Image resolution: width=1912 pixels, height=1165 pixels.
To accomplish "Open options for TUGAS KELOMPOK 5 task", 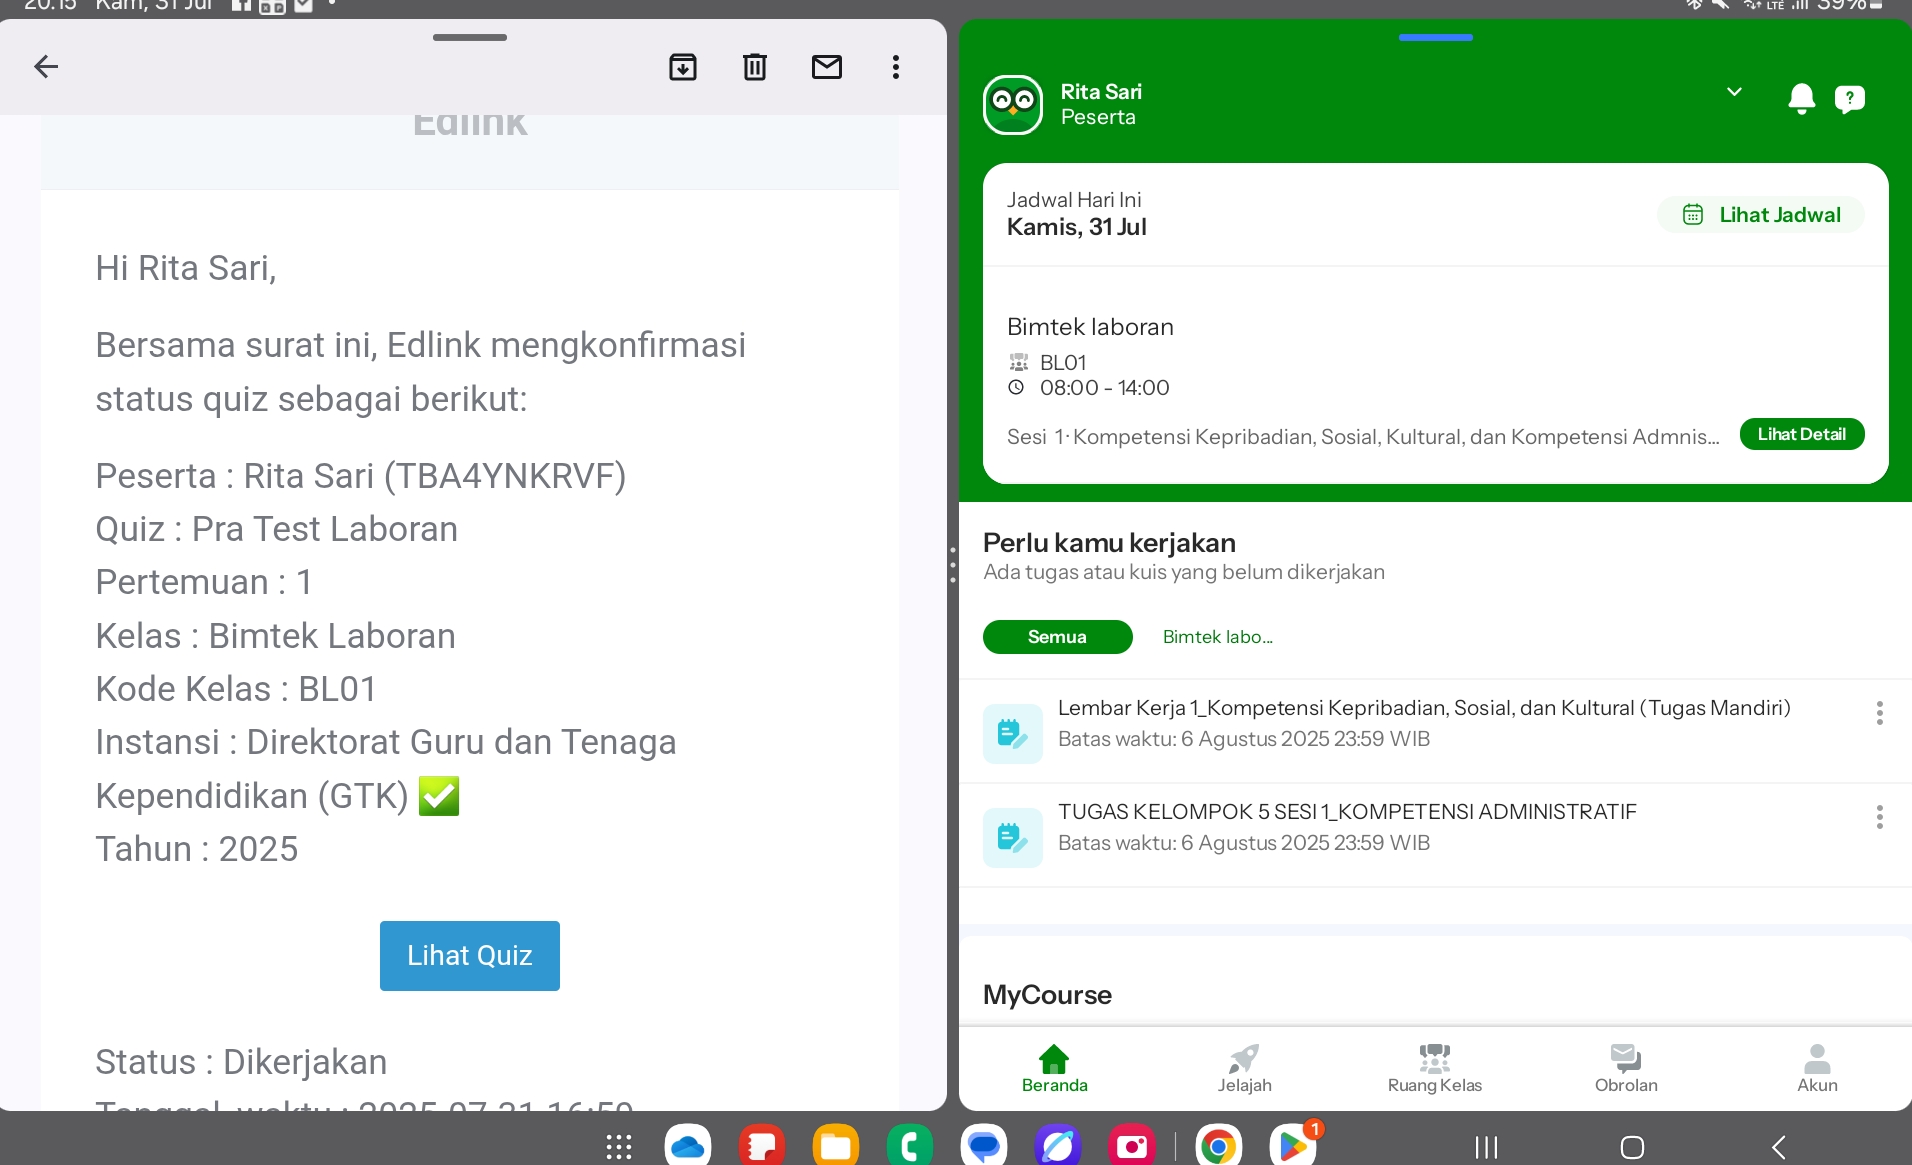I will pyautogui.click(x=1879, y=817).
